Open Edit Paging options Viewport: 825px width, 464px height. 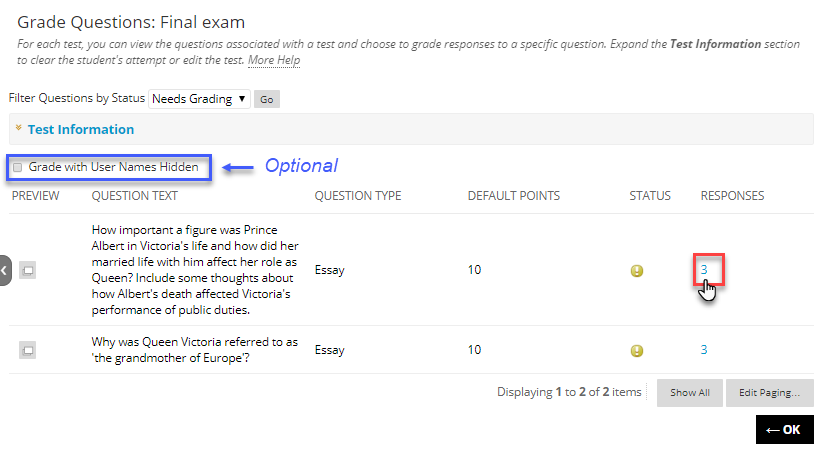coord(769,393)
